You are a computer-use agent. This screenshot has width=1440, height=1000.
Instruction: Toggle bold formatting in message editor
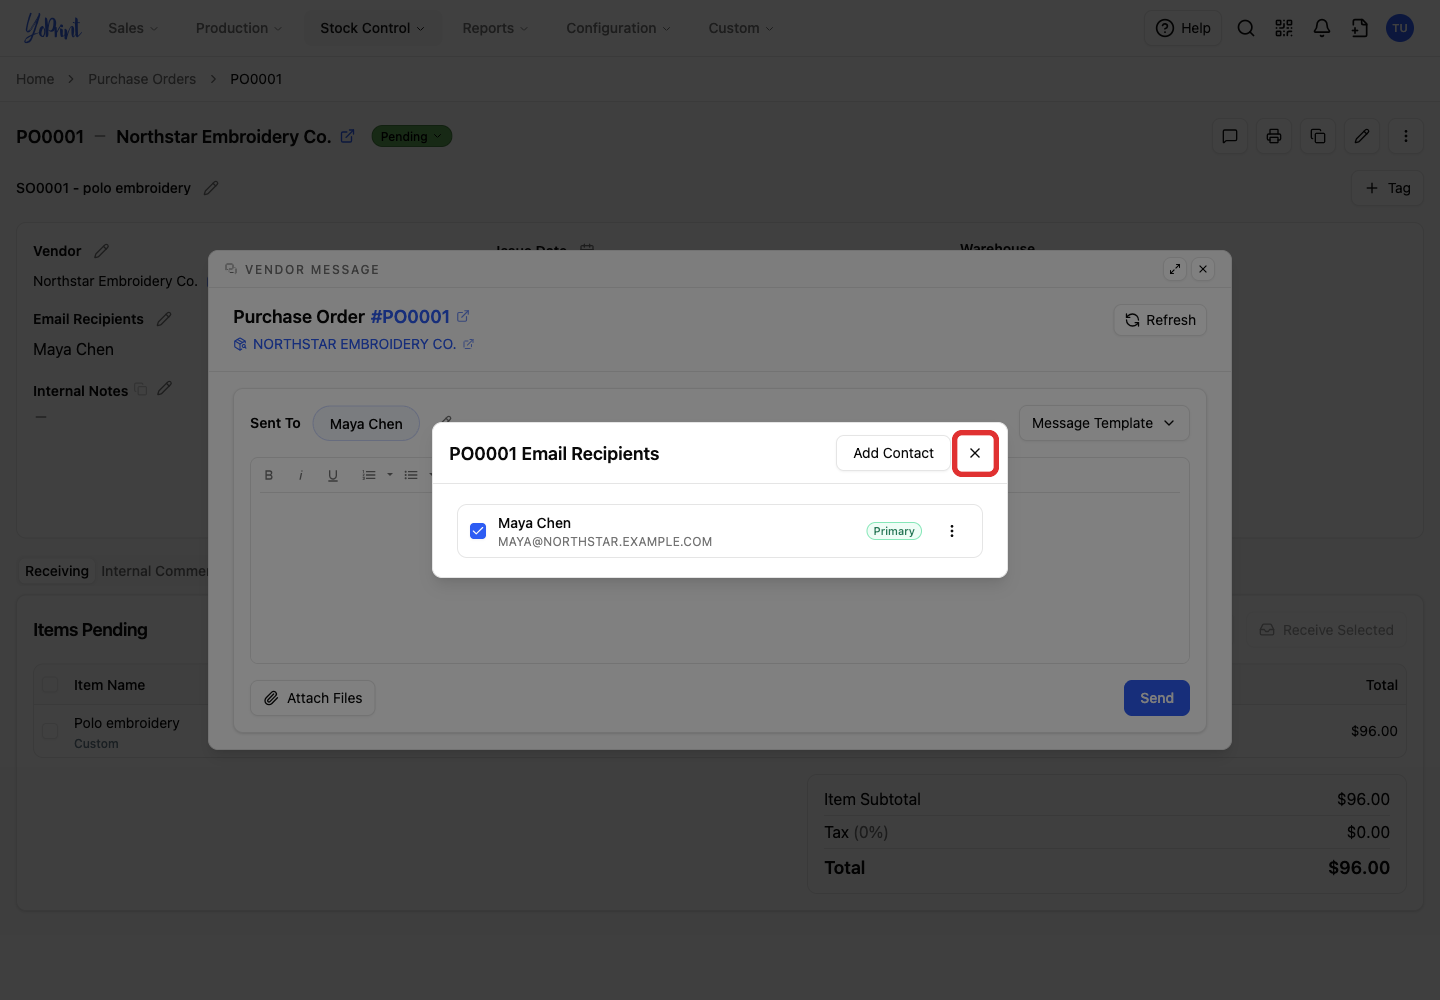tap(269, 475)
